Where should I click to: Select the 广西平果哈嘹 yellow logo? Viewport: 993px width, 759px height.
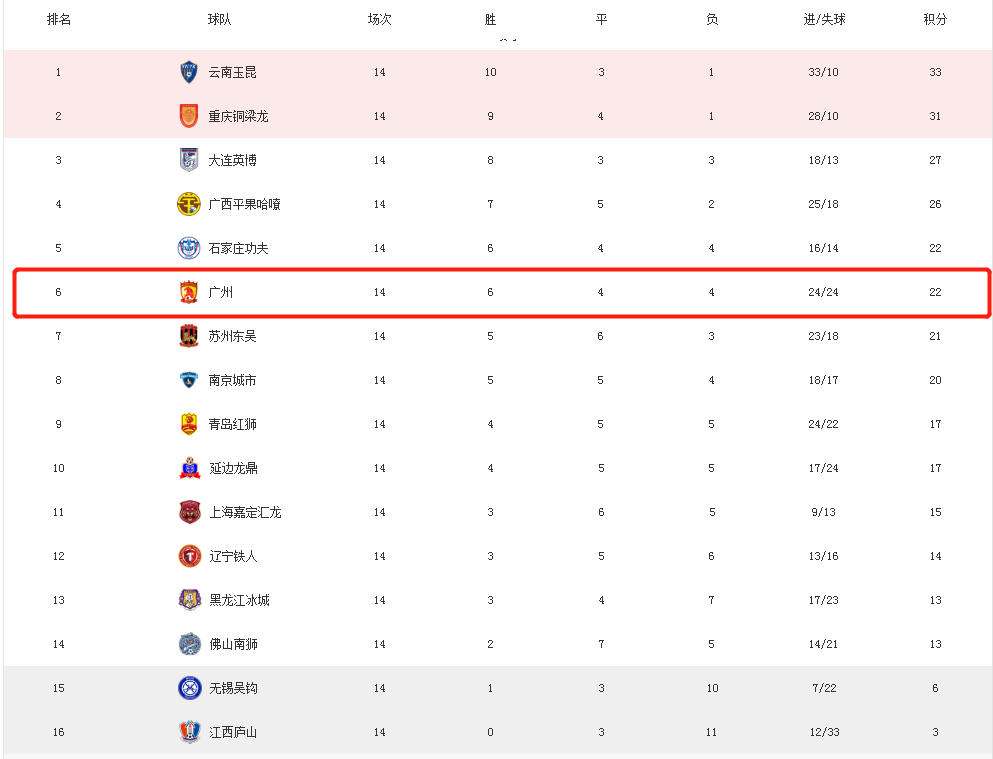pos(189,204)
